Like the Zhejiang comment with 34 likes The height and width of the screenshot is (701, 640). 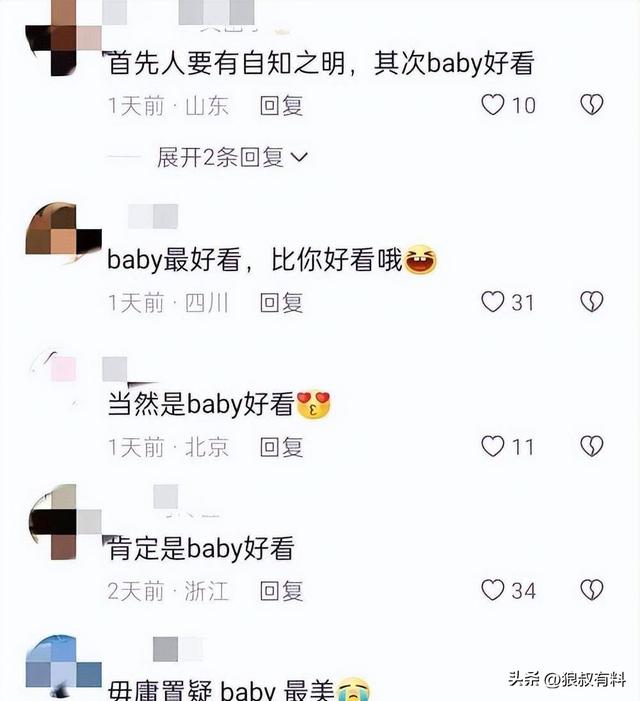click(493, 590)
